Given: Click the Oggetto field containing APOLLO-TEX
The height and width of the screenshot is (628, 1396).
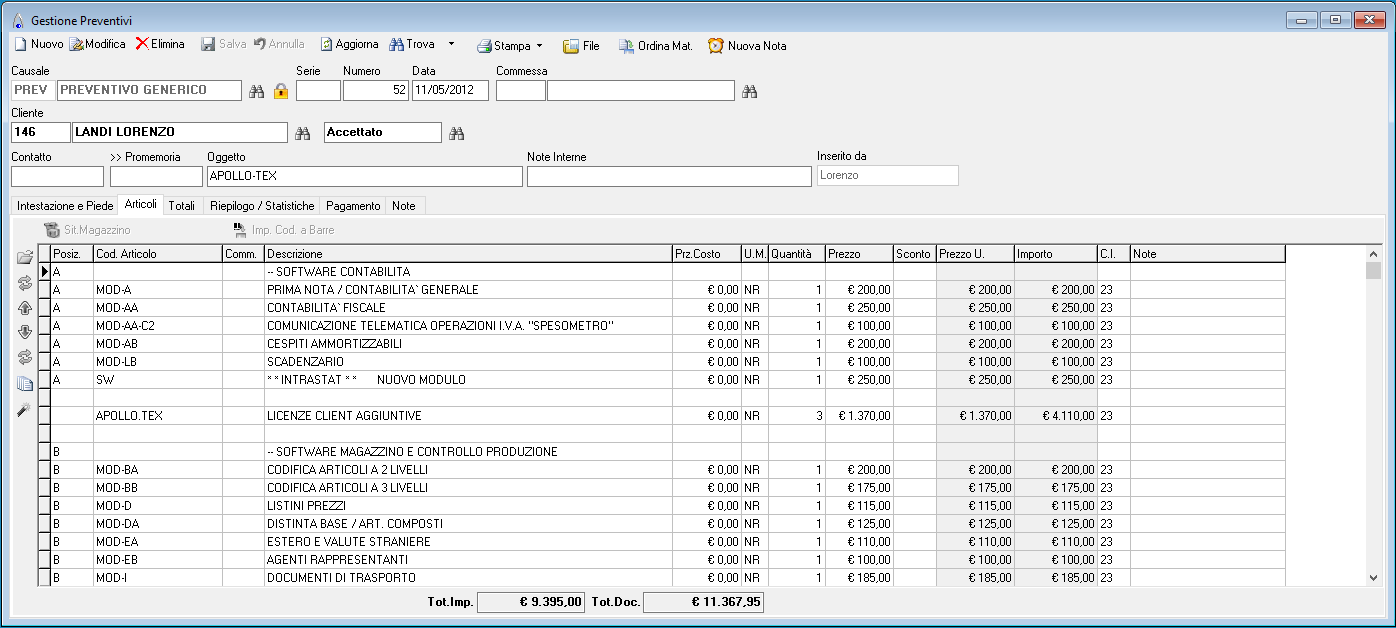Looking at the screenshot, I should tap(364, 176).
